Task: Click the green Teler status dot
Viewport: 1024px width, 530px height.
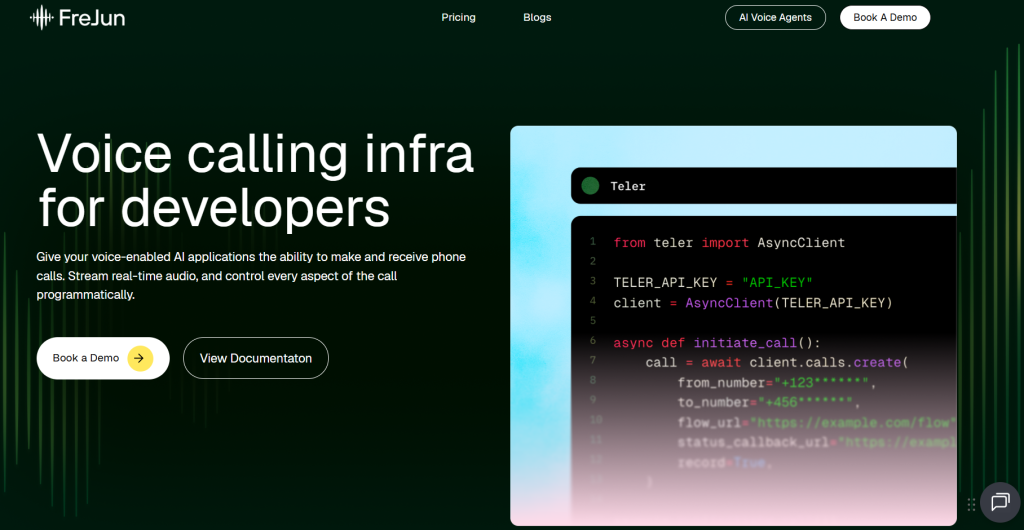Action: pyautogui.click(x=590, y=186)
